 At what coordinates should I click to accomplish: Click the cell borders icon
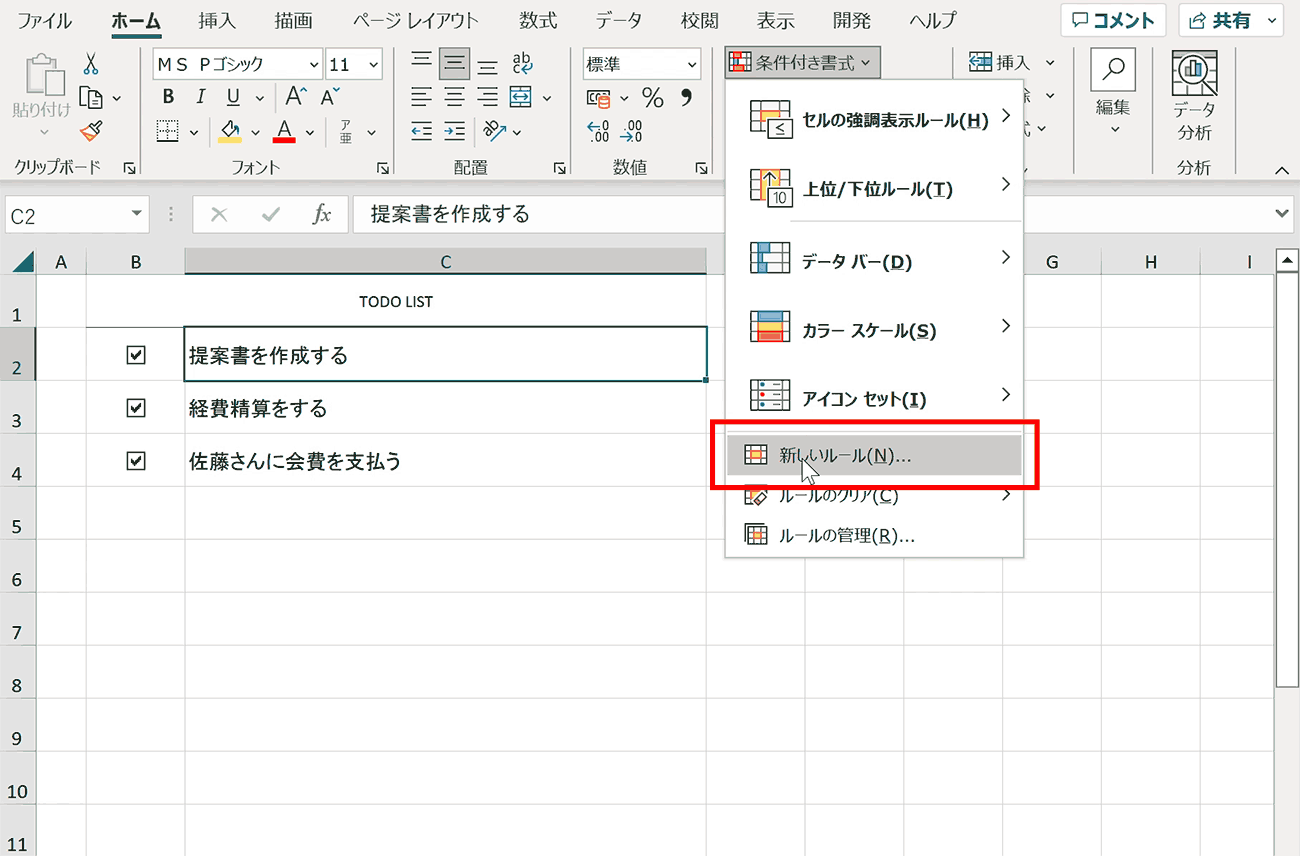(168, 131)
